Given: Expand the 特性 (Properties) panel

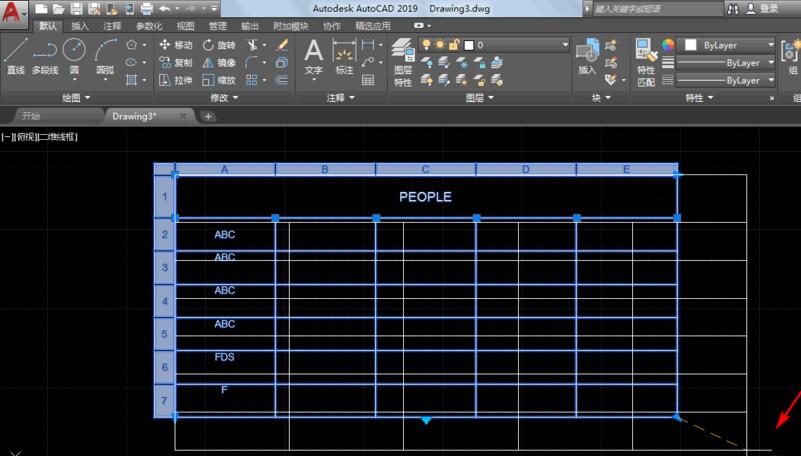Looking at the screenshot, I should point(699,98).
